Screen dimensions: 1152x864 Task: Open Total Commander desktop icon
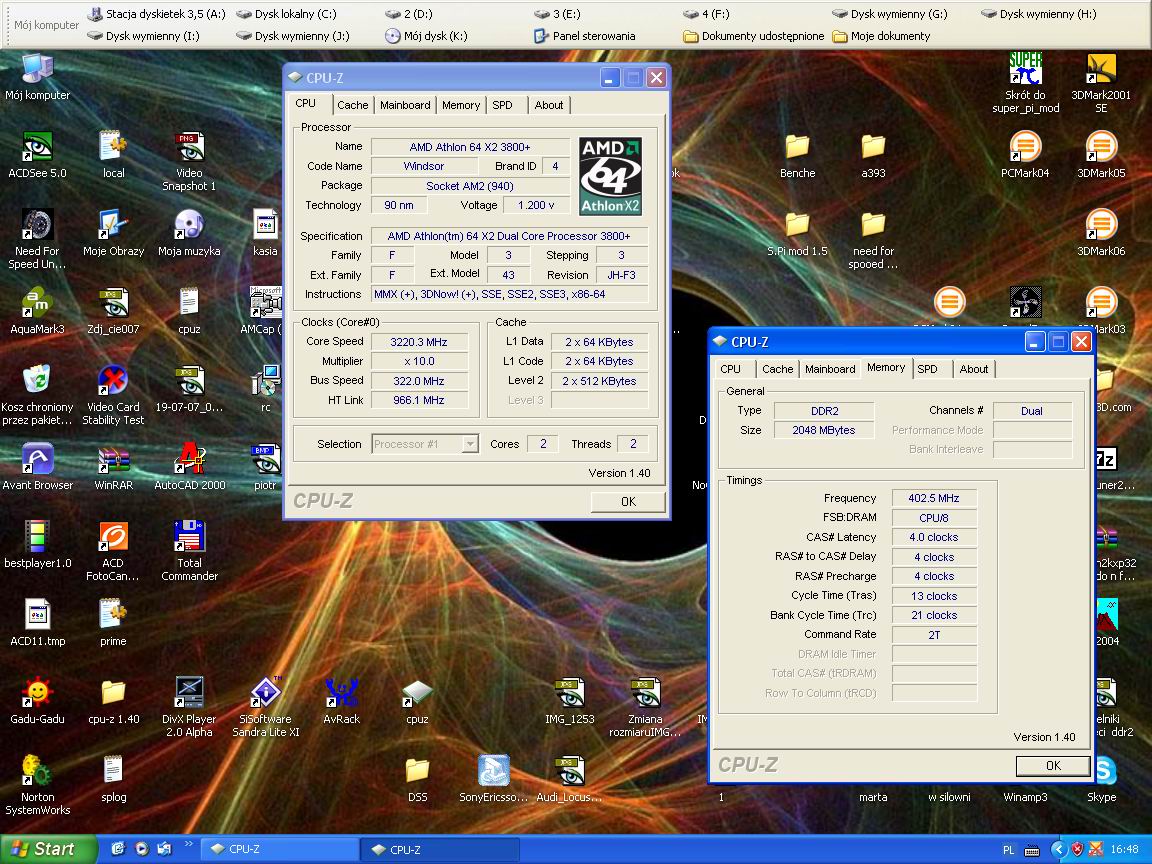click(190, 550)
